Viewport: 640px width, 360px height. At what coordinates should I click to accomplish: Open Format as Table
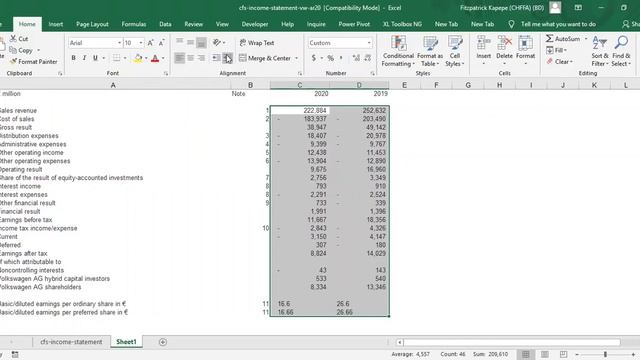[x=430, y=51]
